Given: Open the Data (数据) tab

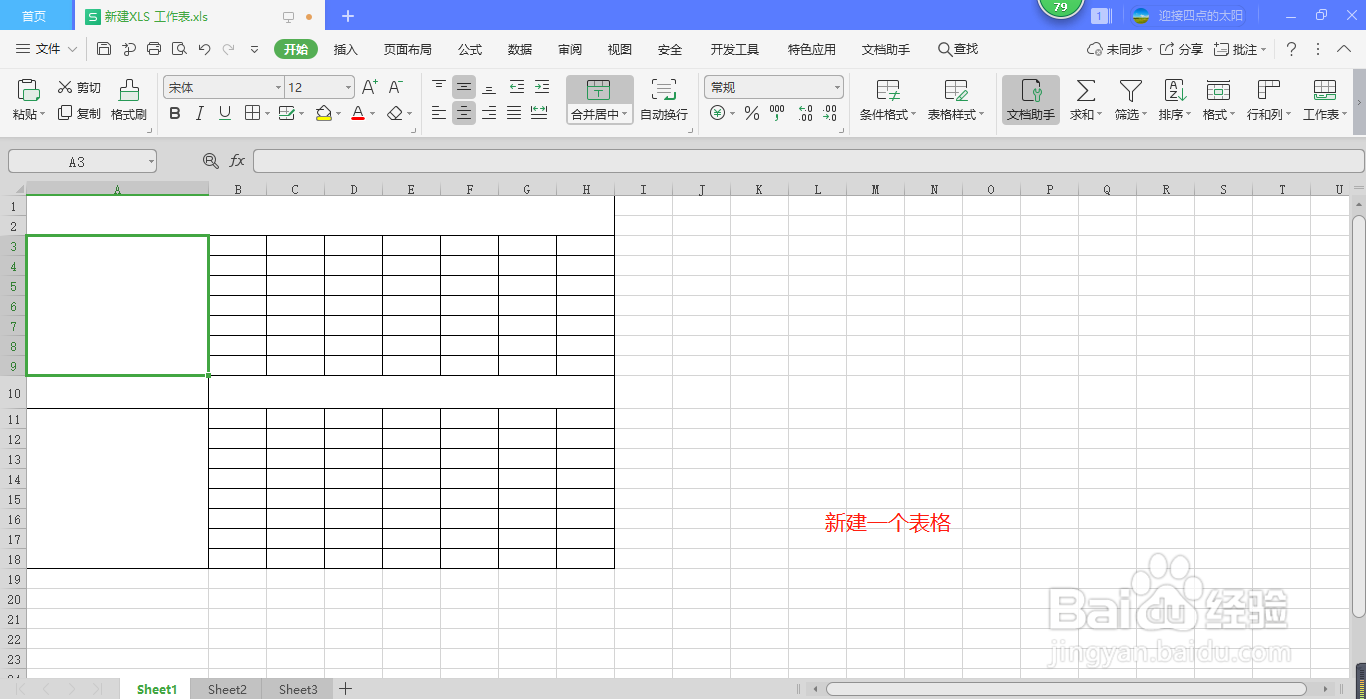Looking at the screenshot, I should point(520,49).
